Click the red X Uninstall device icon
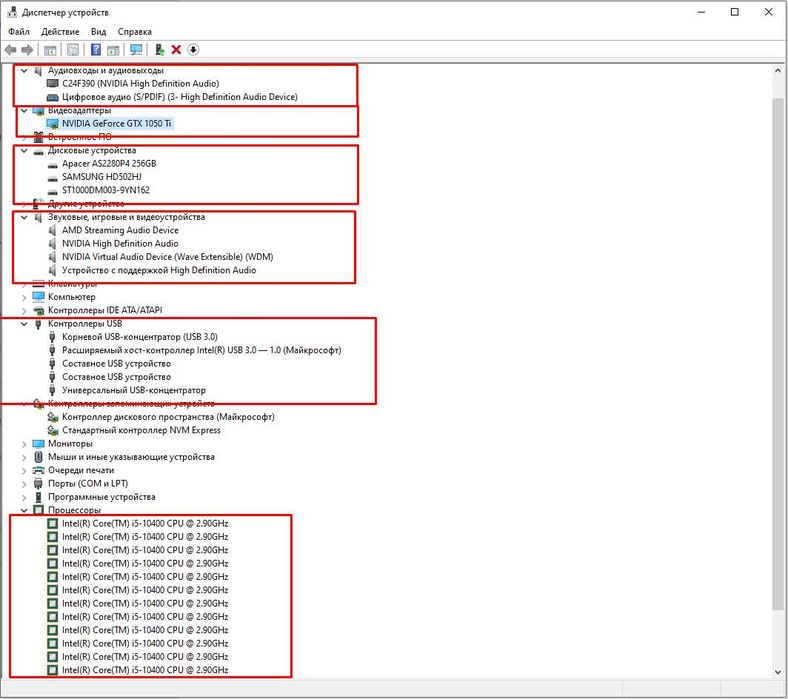 pyautogui.click(x=176, y=50)
